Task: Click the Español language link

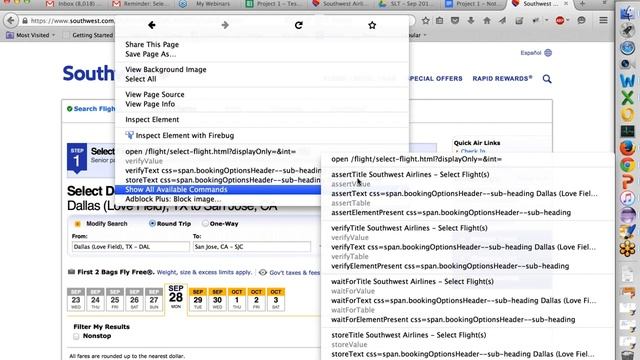Action: pyautogui.click(x=531, y=53)
